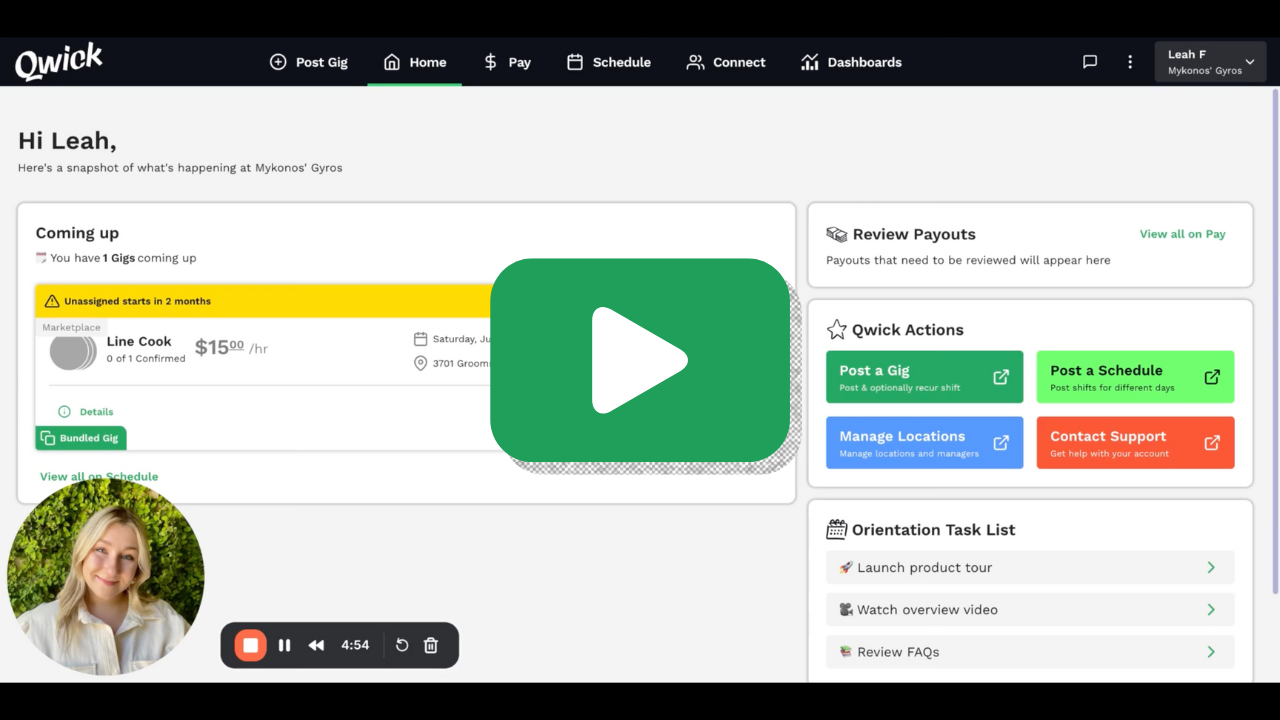Open the Post Gig menu item
Screen dimensions: 1280x720
pos(308,62)
